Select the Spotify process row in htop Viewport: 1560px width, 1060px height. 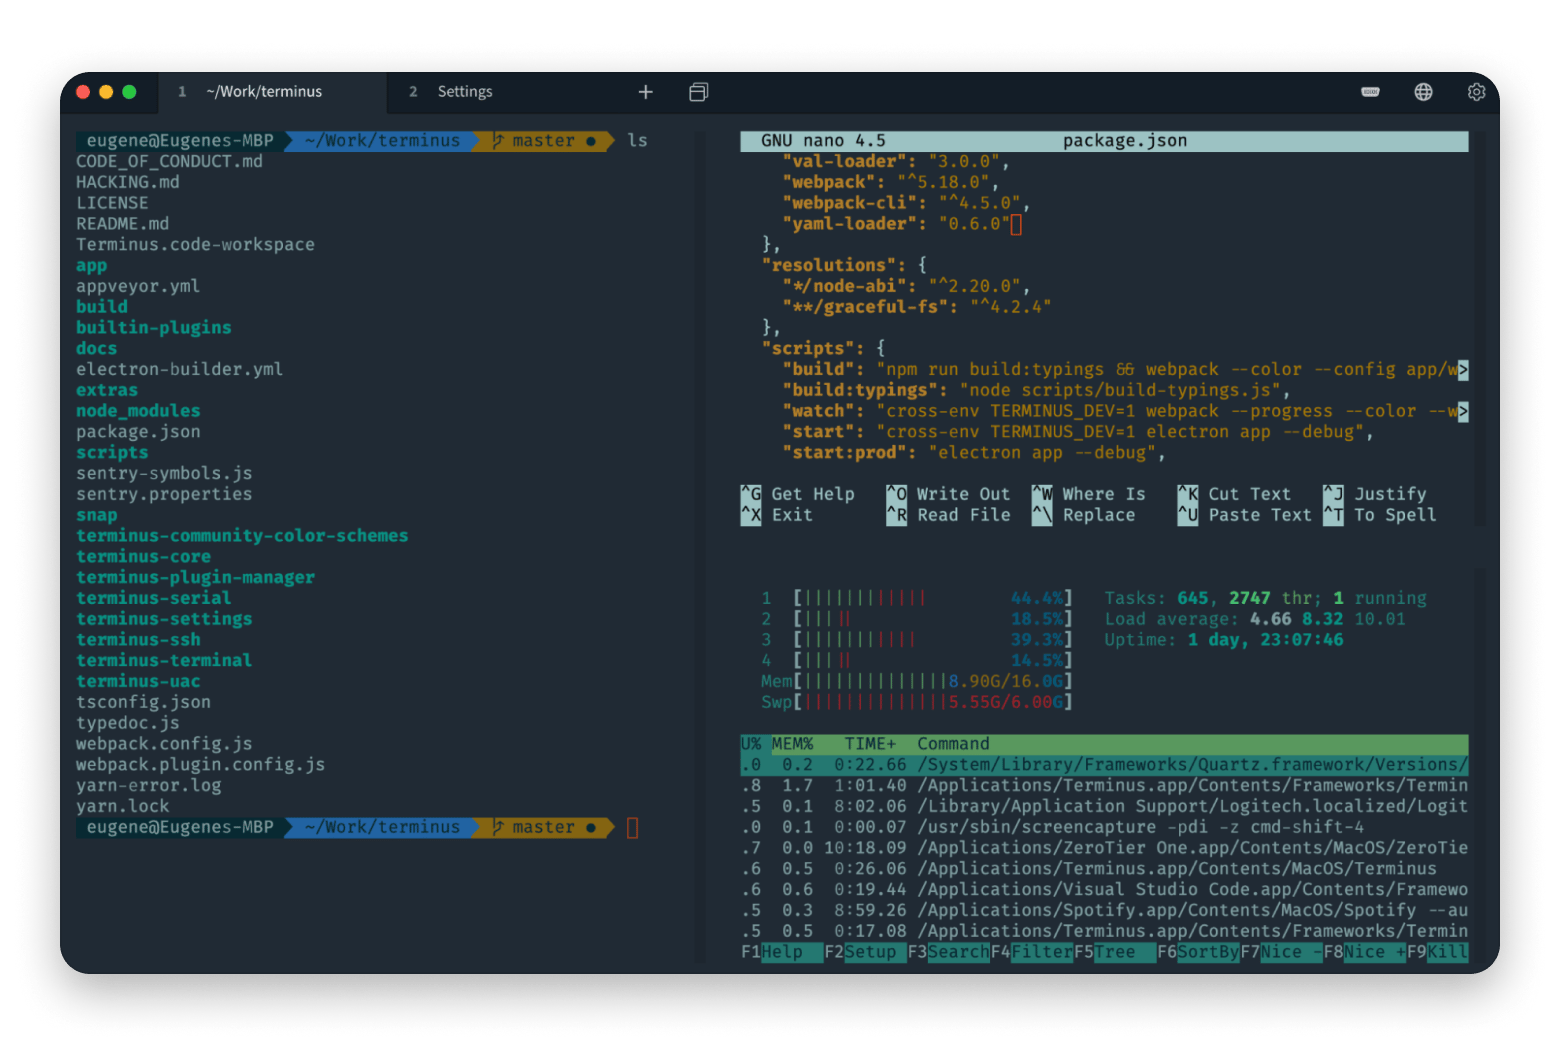tap(1100, 910)
